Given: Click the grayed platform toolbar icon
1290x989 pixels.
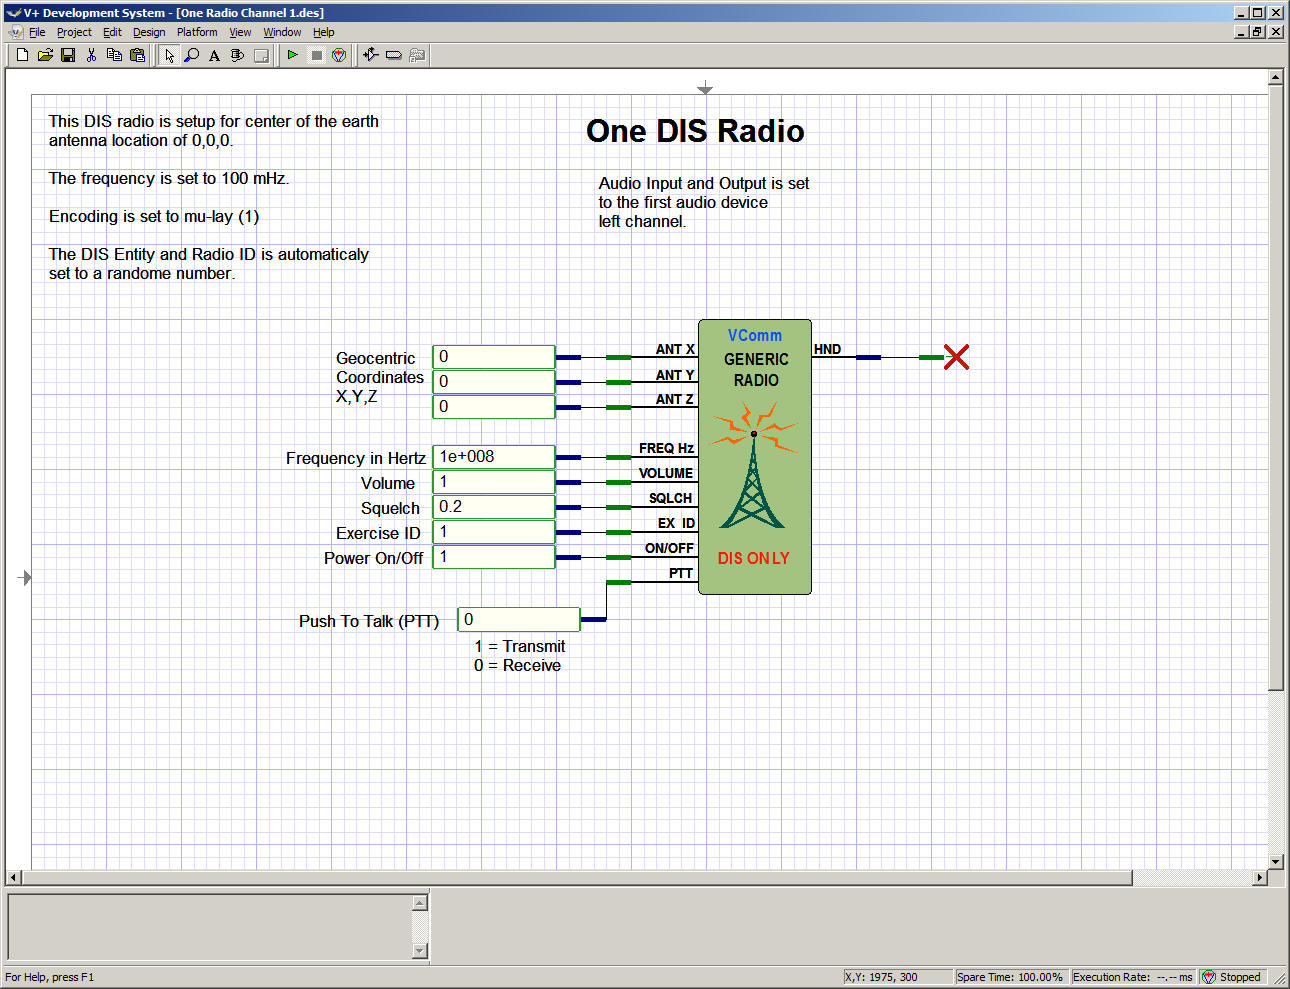Looking at the screenshot, I should click(x=417, y=55).
